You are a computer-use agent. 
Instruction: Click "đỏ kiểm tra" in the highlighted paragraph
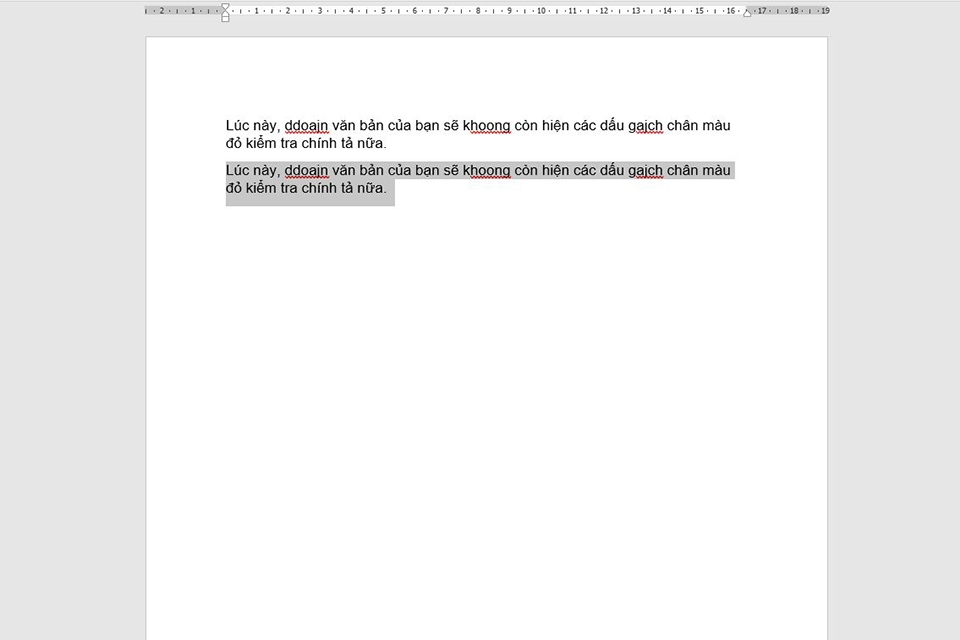[261, 188]
